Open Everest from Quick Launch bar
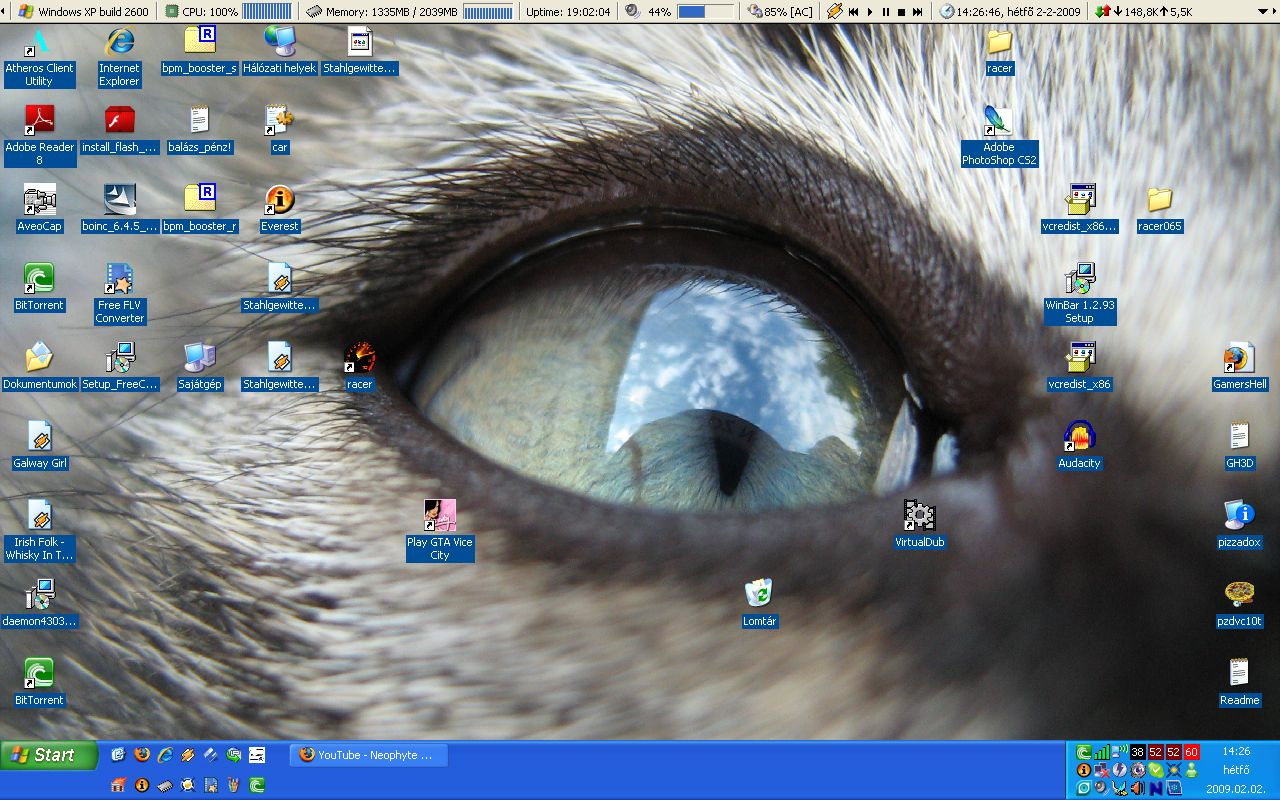 142,785
